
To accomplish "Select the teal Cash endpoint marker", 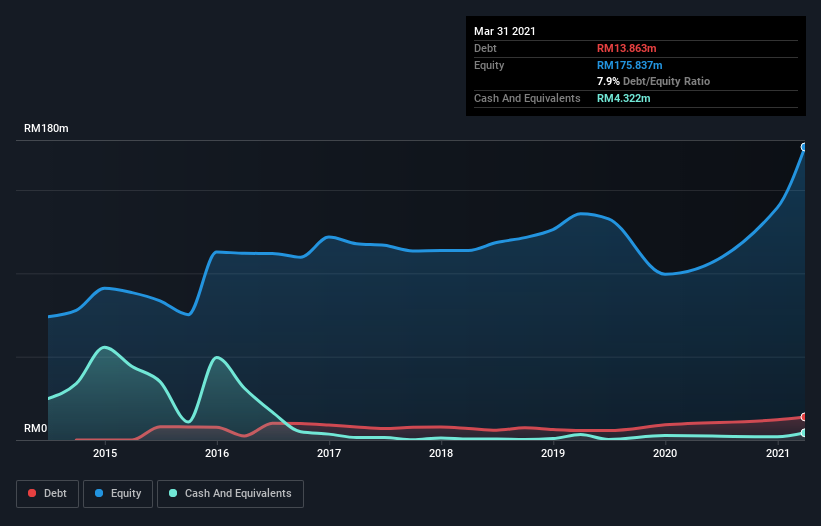I will pyautogui.click(x=804, y=433).
